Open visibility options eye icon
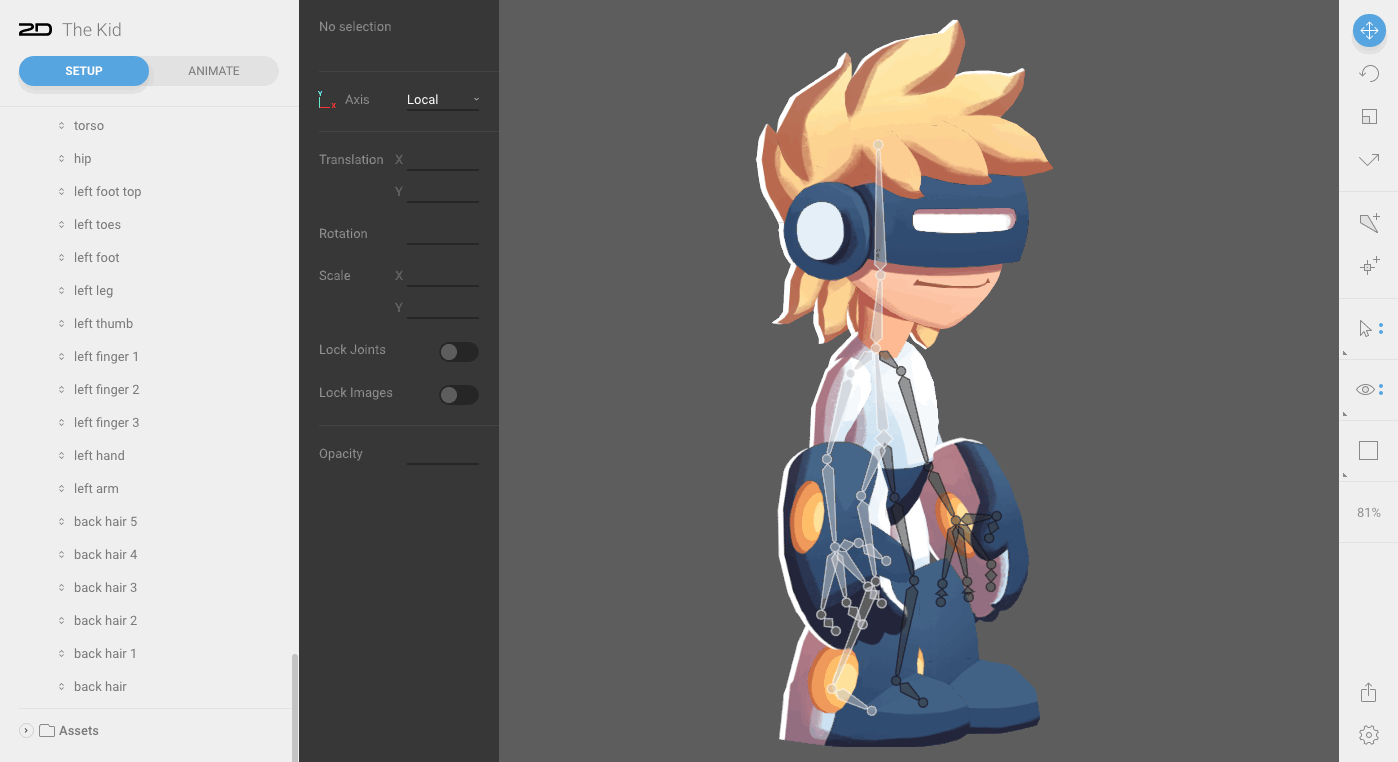The image size is (1398, 762). 1366,389
